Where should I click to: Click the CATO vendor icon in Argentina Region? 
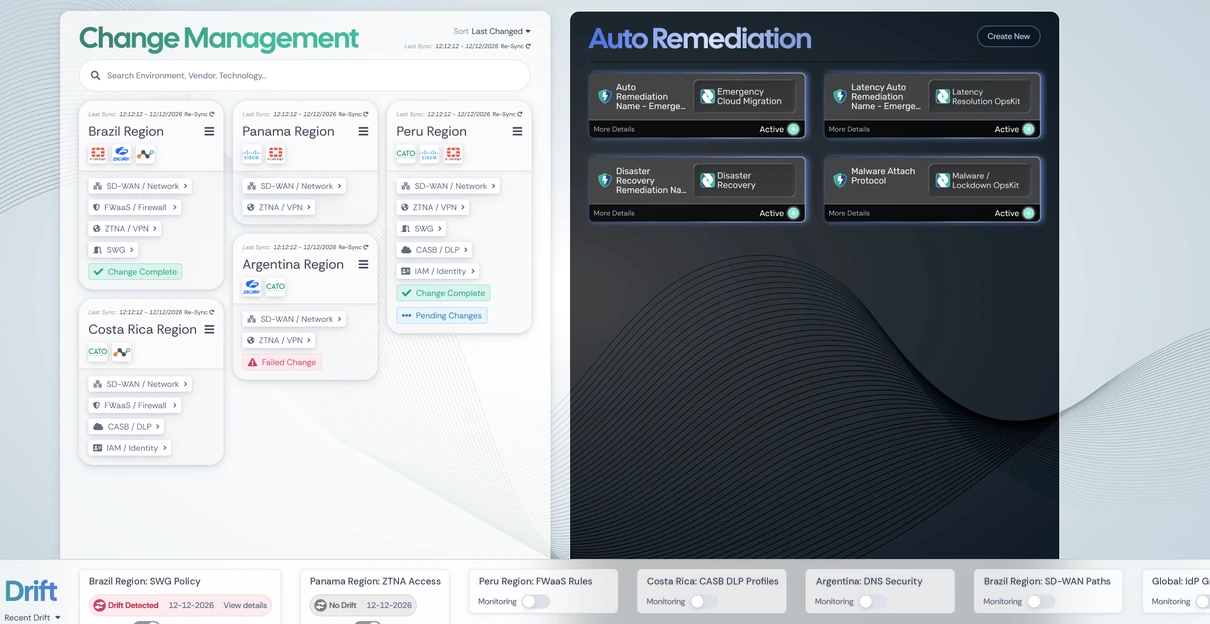tap(276, 287)
